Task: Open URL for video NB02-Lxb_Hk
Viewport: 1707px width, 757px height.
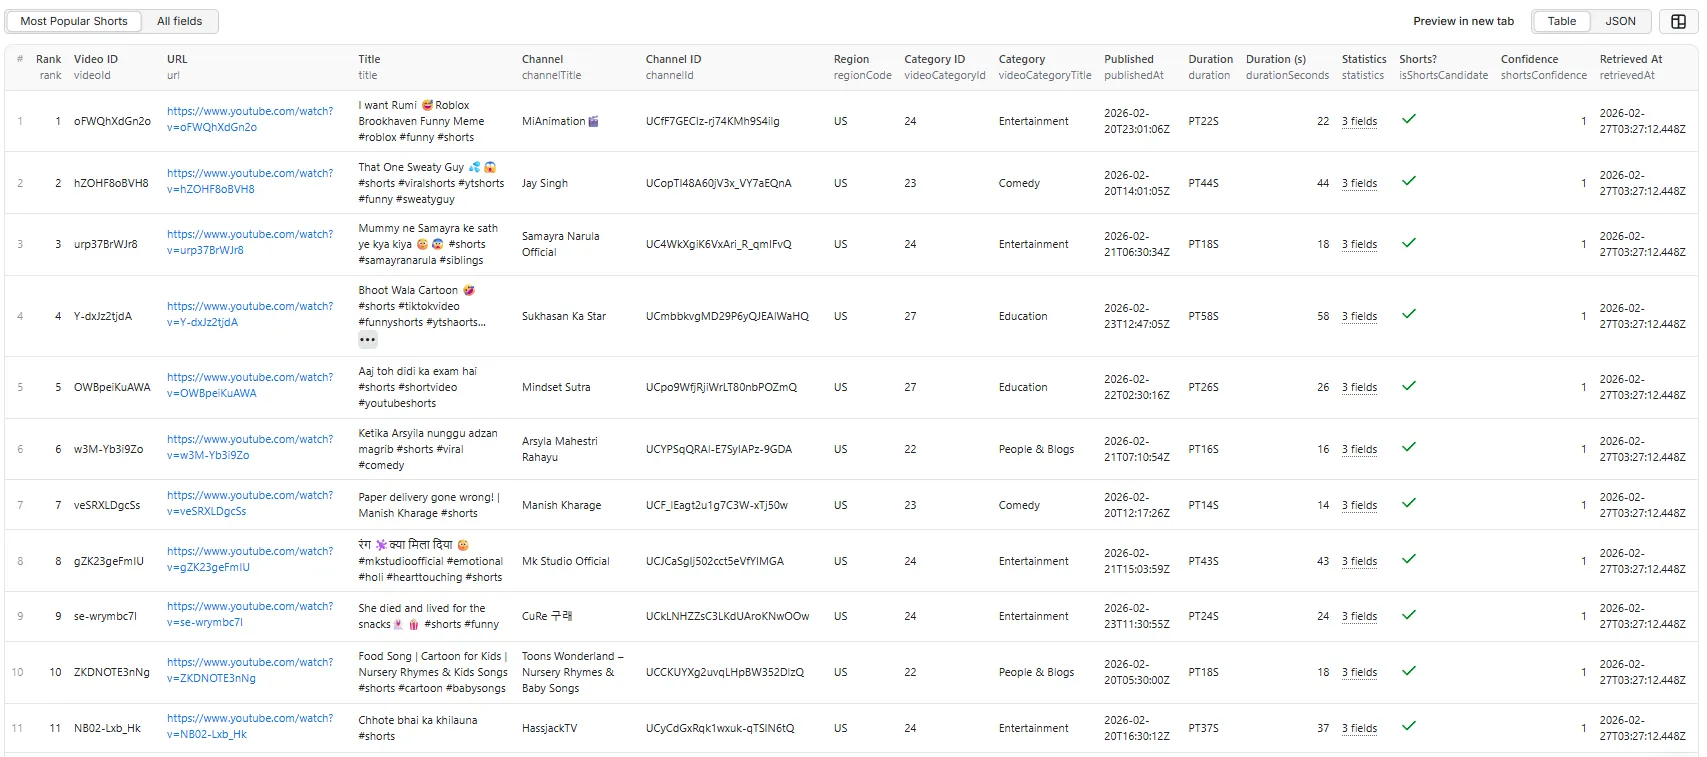Action: [250, 726]
